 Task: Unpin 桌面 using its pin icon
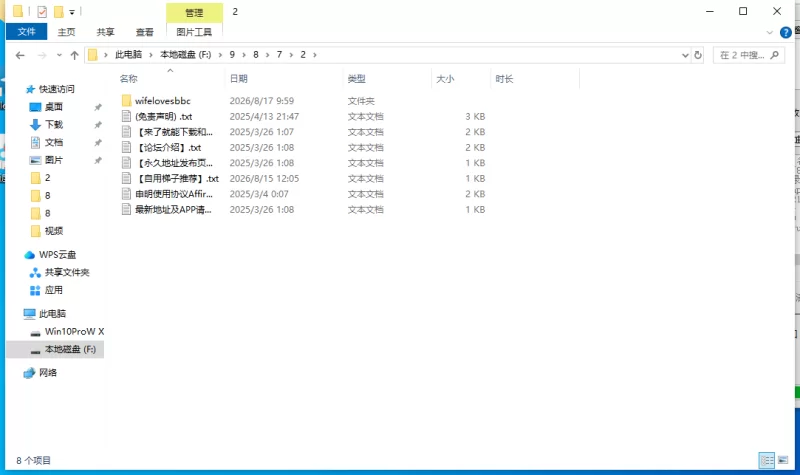pyautogui.click(x=98, y=107)
